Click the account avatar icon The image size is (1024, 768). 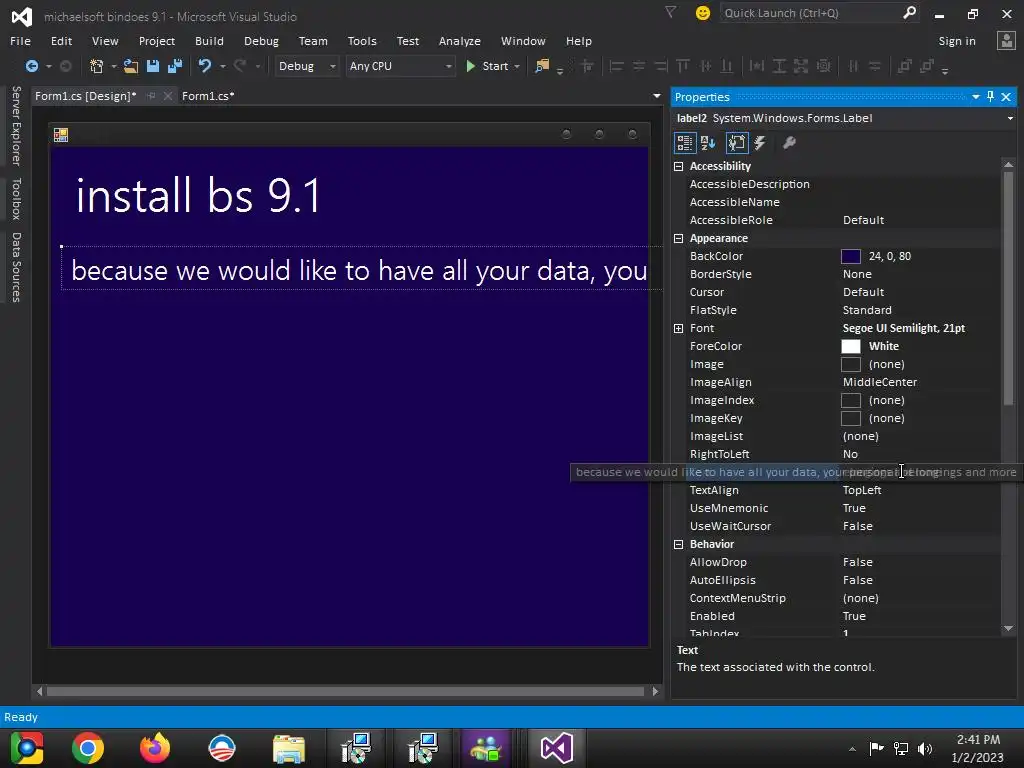pyautogui.click(x=1006, y=40)
